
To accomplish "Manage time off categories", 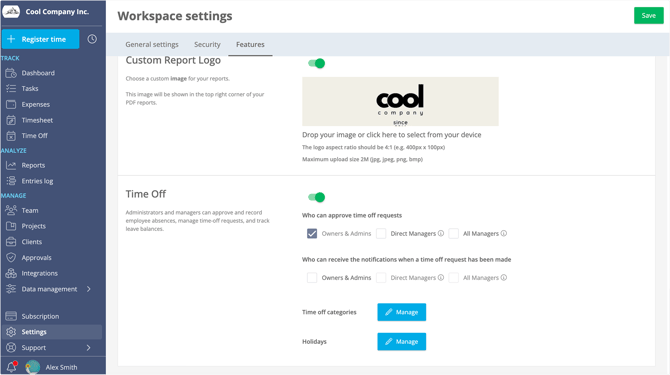I will click(401, 312).
